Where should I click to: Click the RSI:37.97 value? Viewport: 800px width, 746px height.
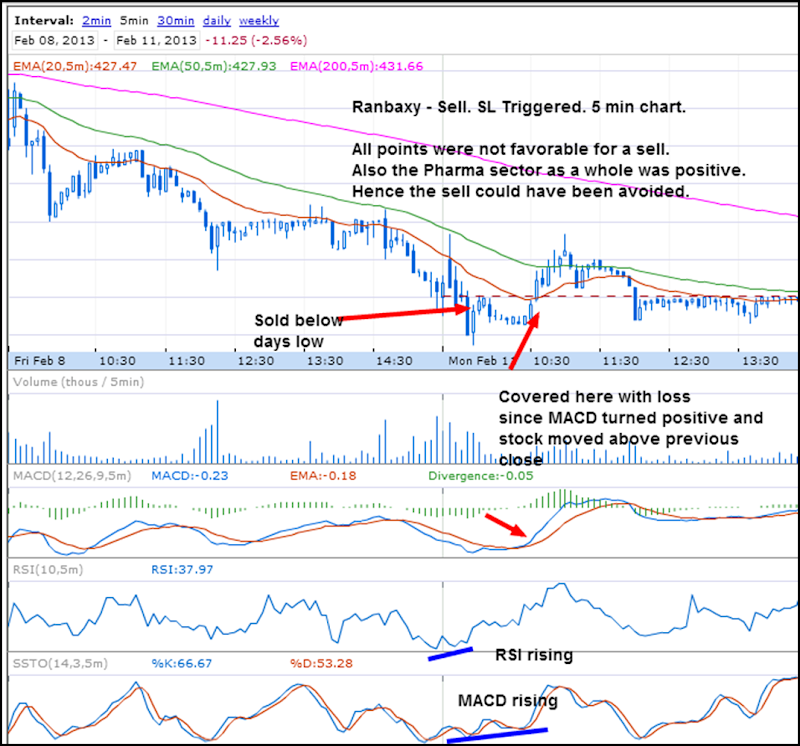click(182, 569)
